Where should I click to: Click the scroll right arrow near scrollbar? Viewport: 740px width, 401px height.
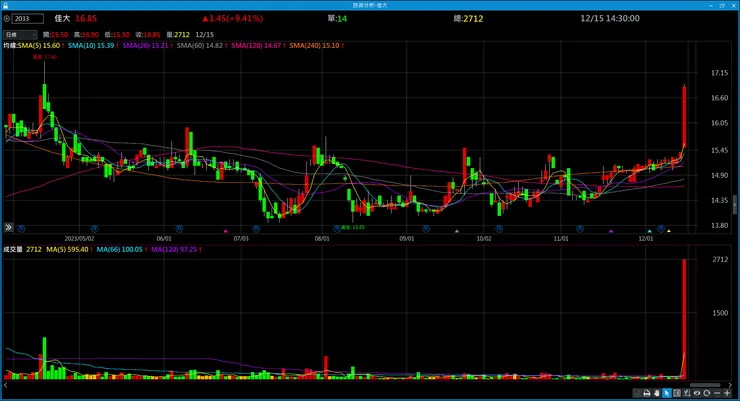pos(731,385)
